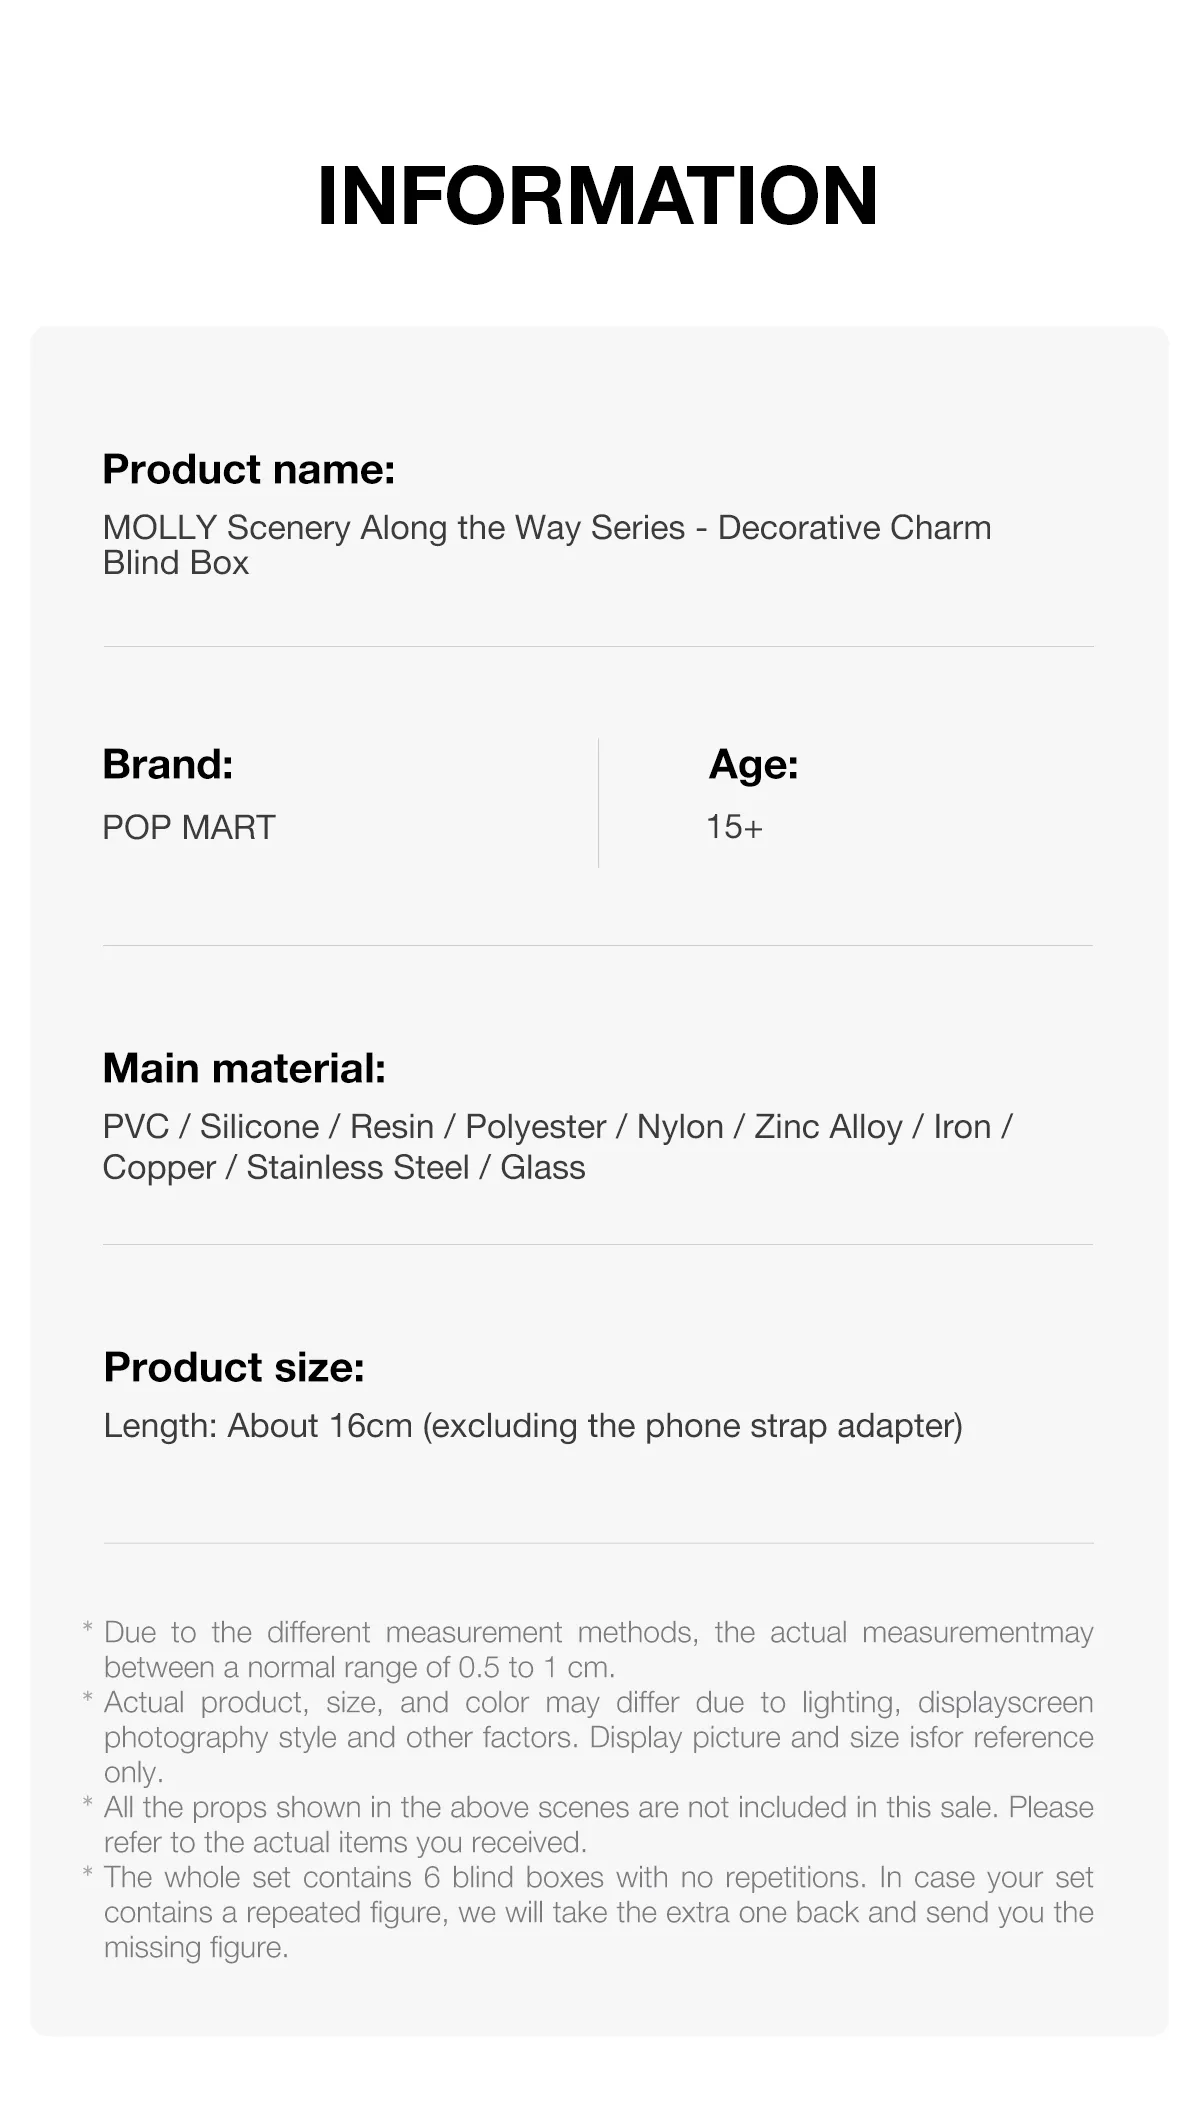This screenshot has width=1200, height=2111.
Task: Select the Copper / Stainless Steel / Glass line
Action: coord(344,1167)
